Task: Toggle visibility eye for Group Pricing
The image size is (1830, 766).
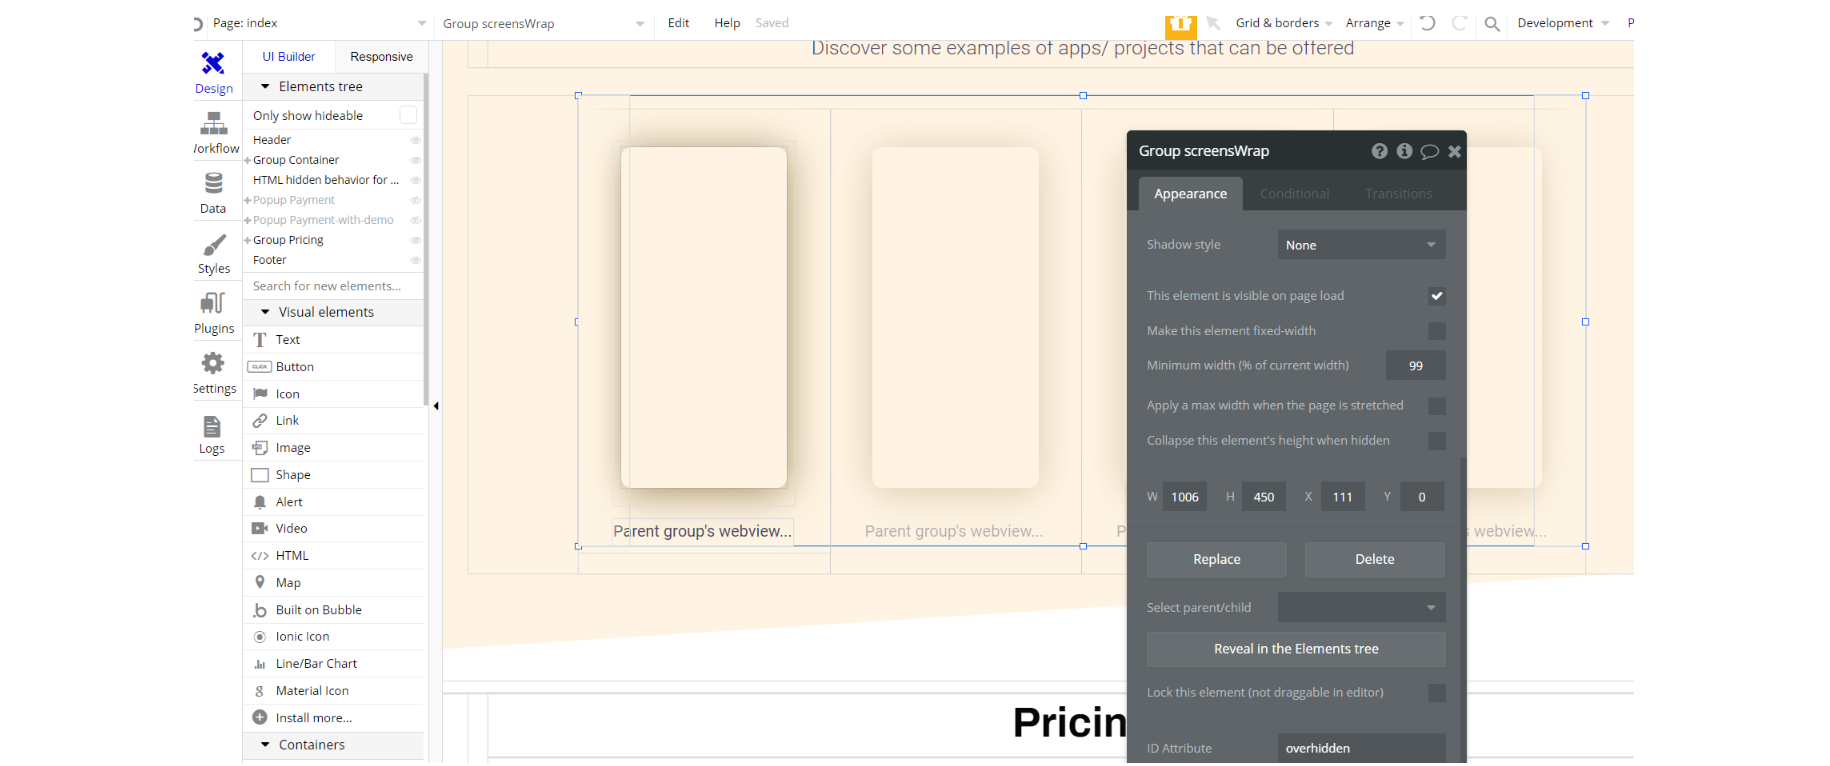Action: pyautogui.click(x=415, y=240)
